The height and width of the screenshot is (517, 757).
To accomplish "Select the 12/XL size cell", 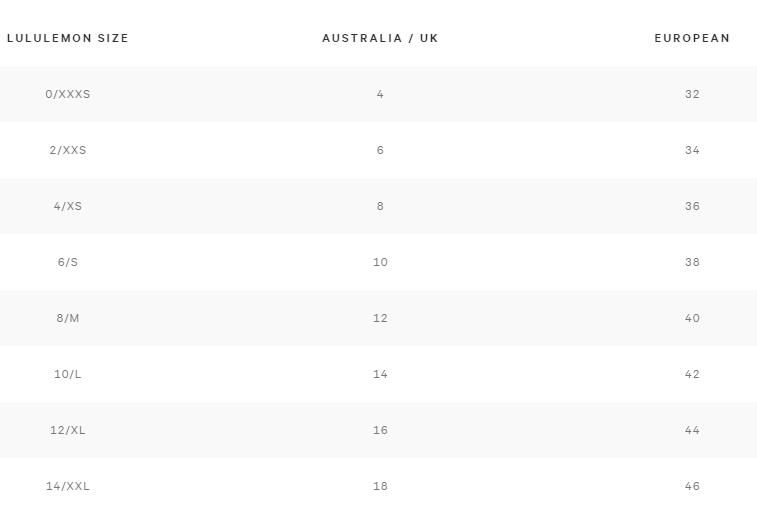I will 68,430.
